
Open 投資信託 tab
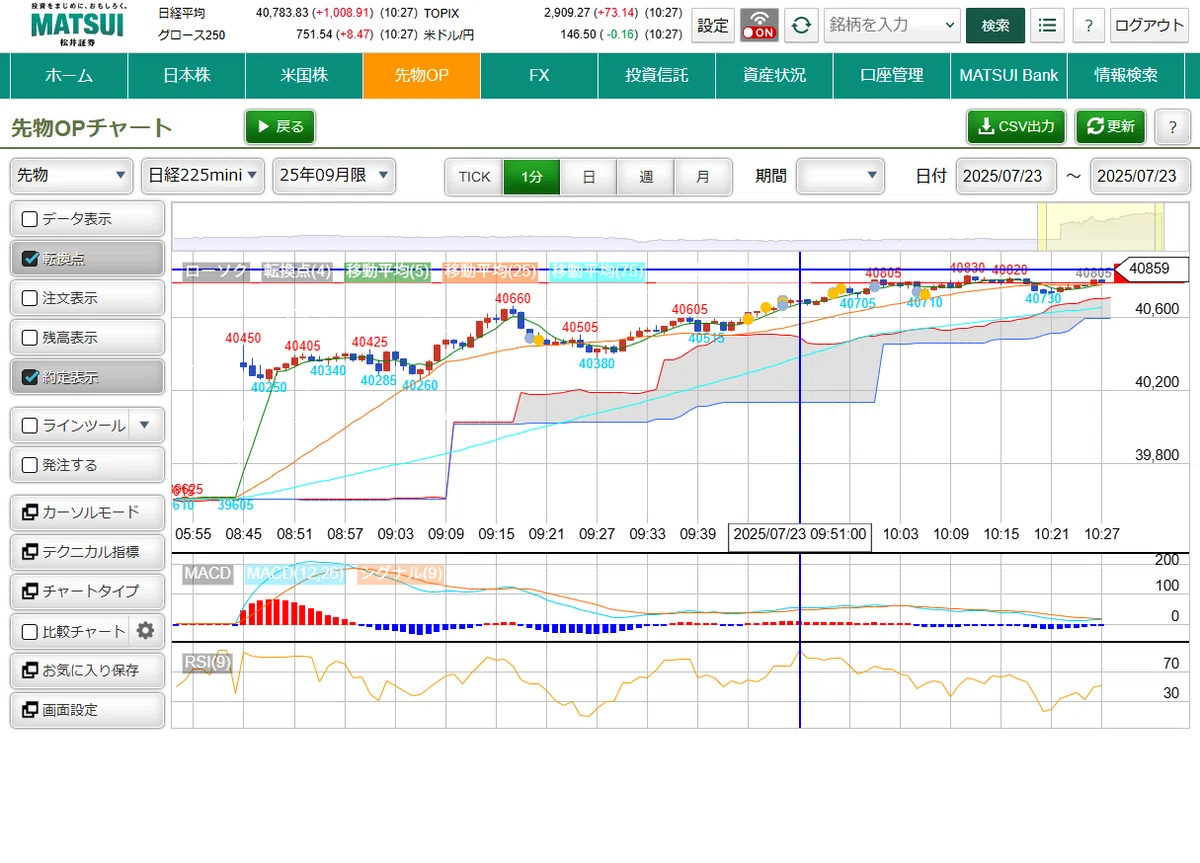[x=657, y=75]
